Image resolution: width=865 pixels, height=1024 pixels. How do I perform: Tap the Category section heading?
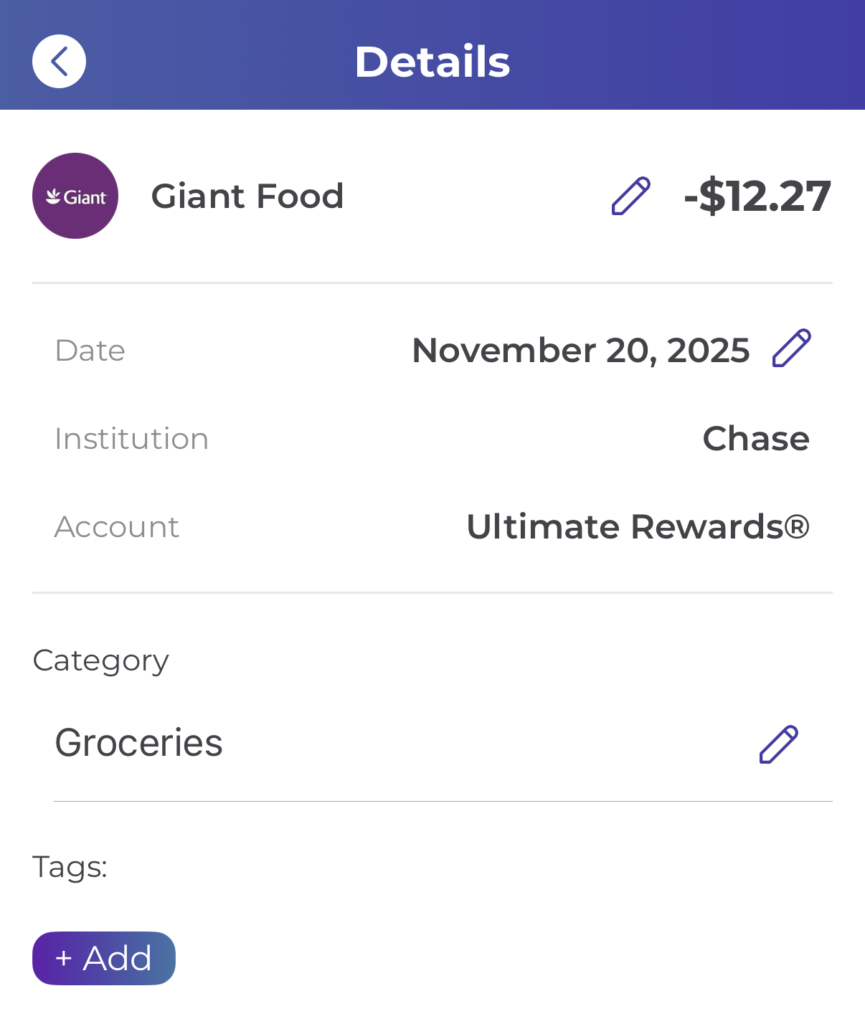[100, 660]
